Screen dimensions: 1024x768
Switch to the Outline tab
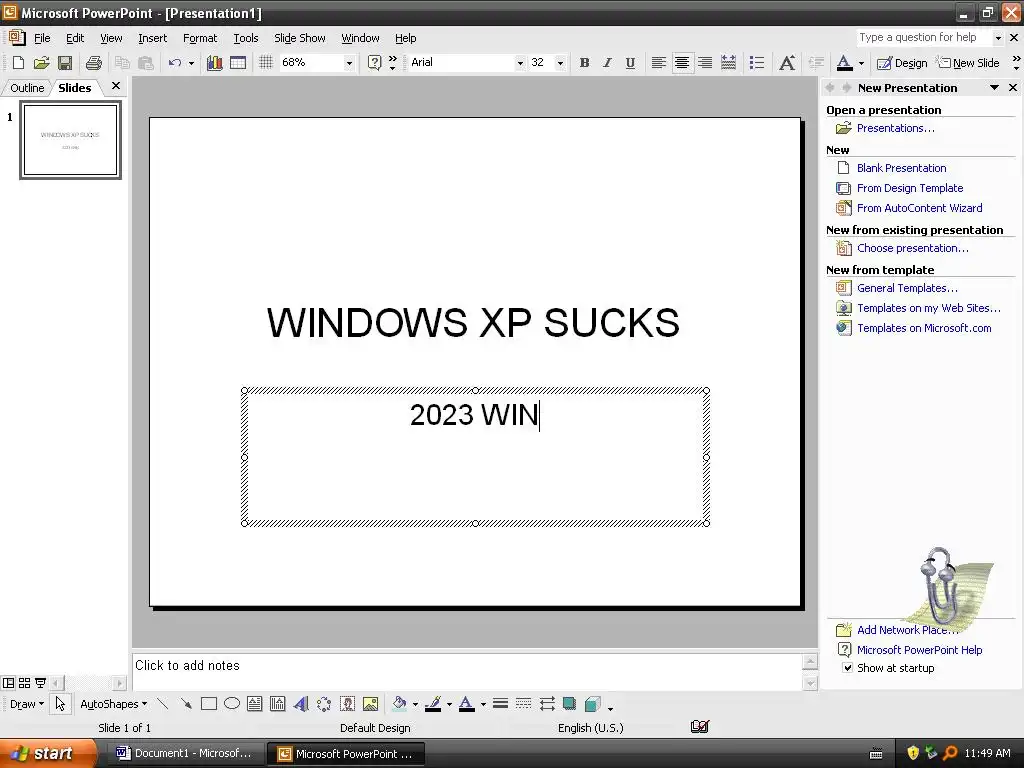point(27,88)
